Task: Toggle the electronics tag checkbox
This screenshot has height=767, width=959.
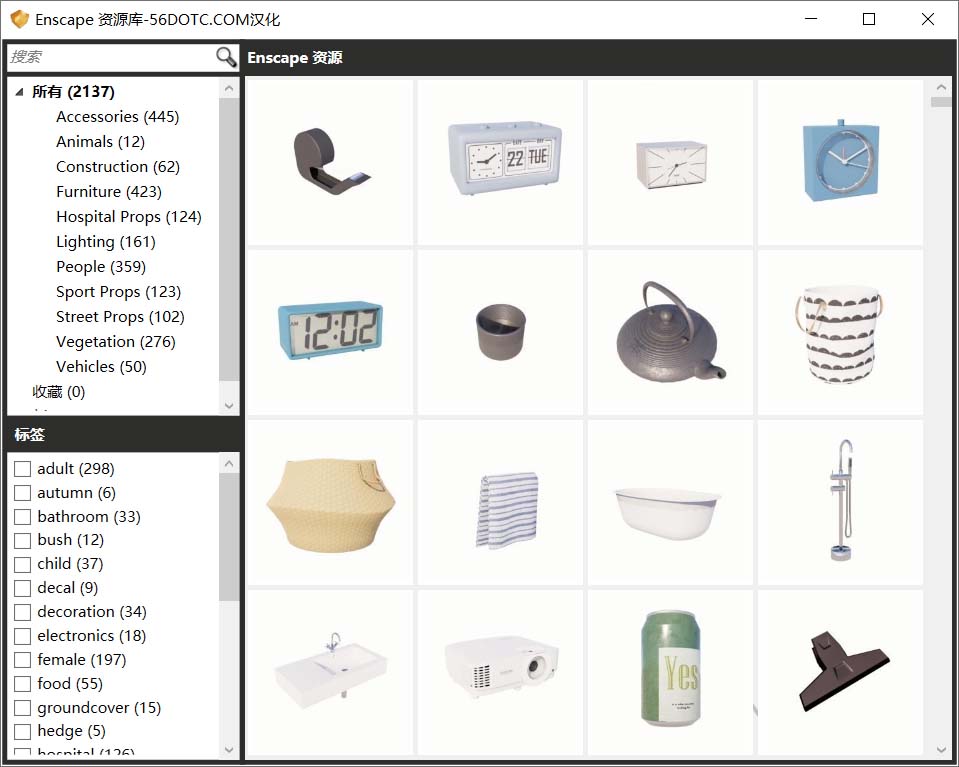Action: pos(23,636)
